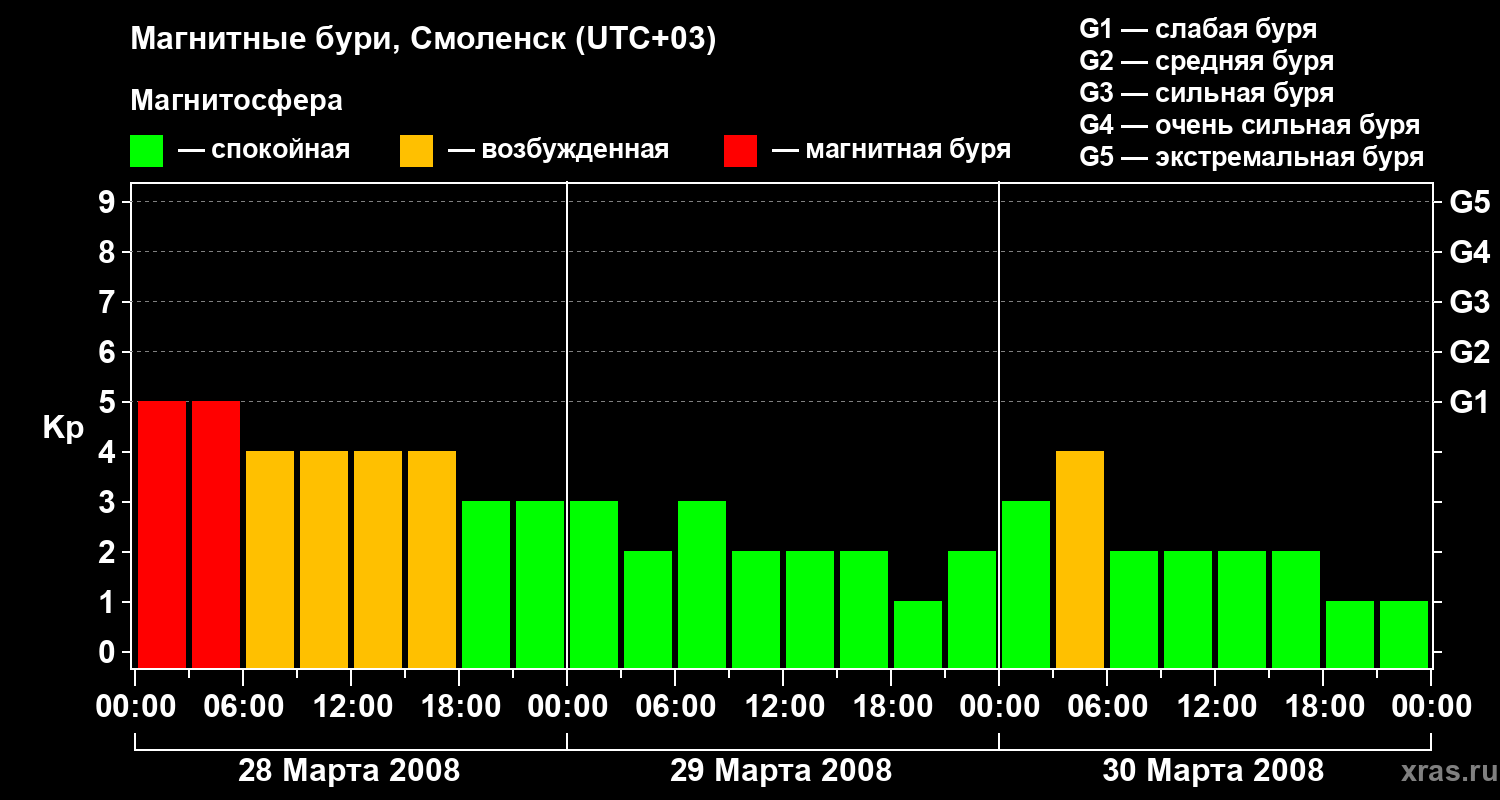Click the green bar for 06:00–09:00 on 30 March
The width and height of the screenshot is (1500, 800).
tap(1134, 609)
